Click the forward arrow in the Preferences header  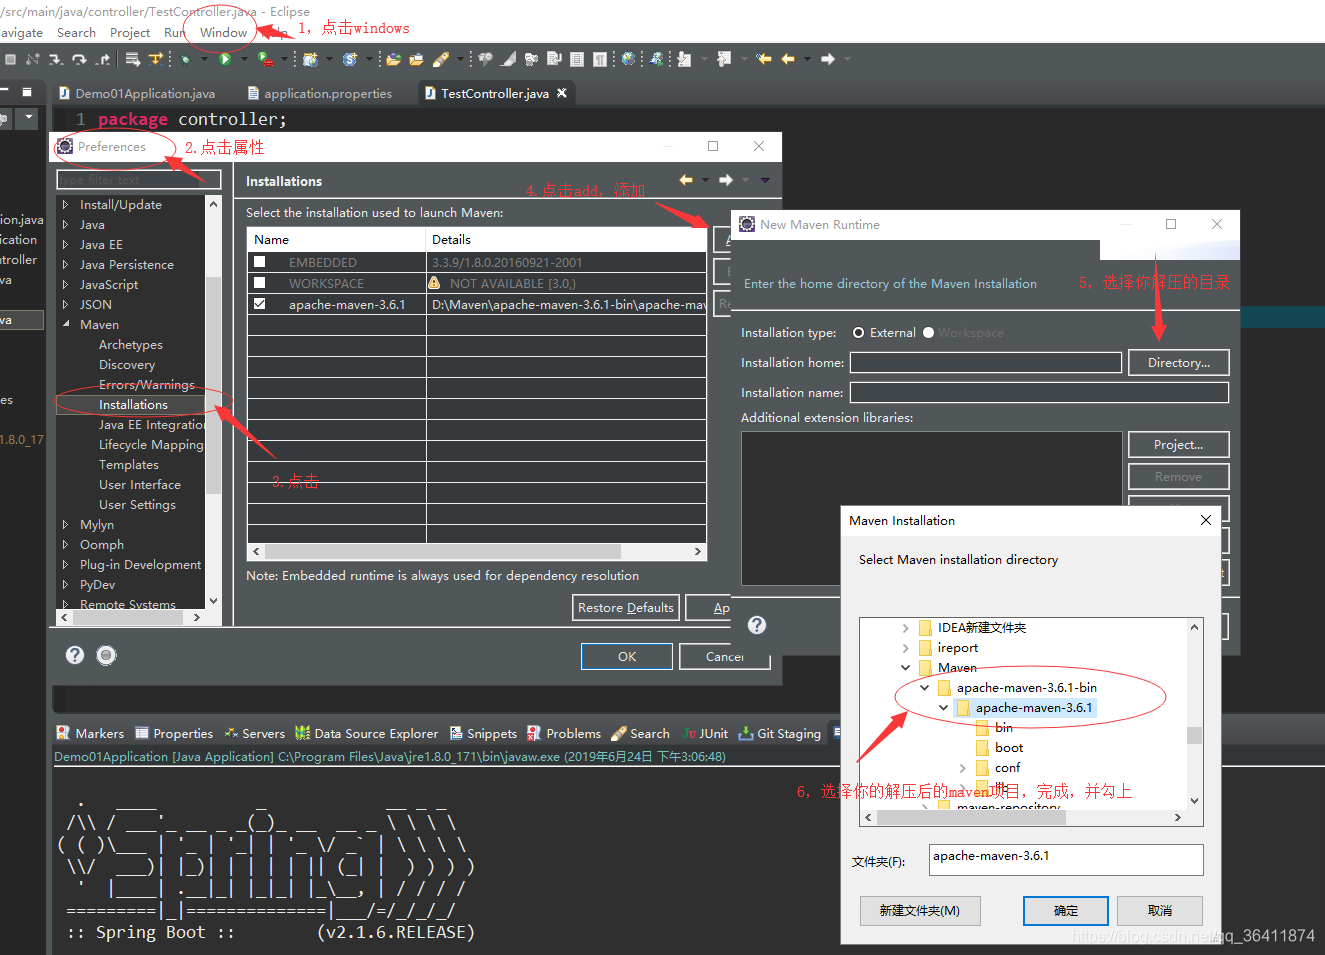tap(726, 180)
